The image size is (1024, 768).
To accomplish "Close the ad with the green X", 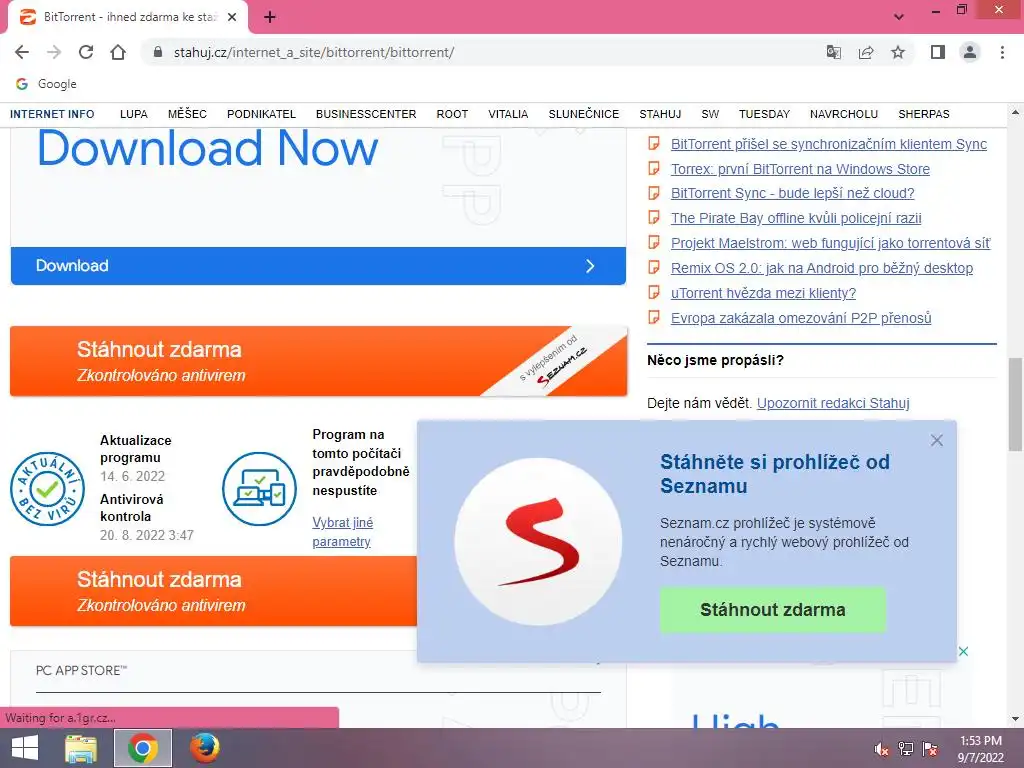I will click(x=963, y=651).
